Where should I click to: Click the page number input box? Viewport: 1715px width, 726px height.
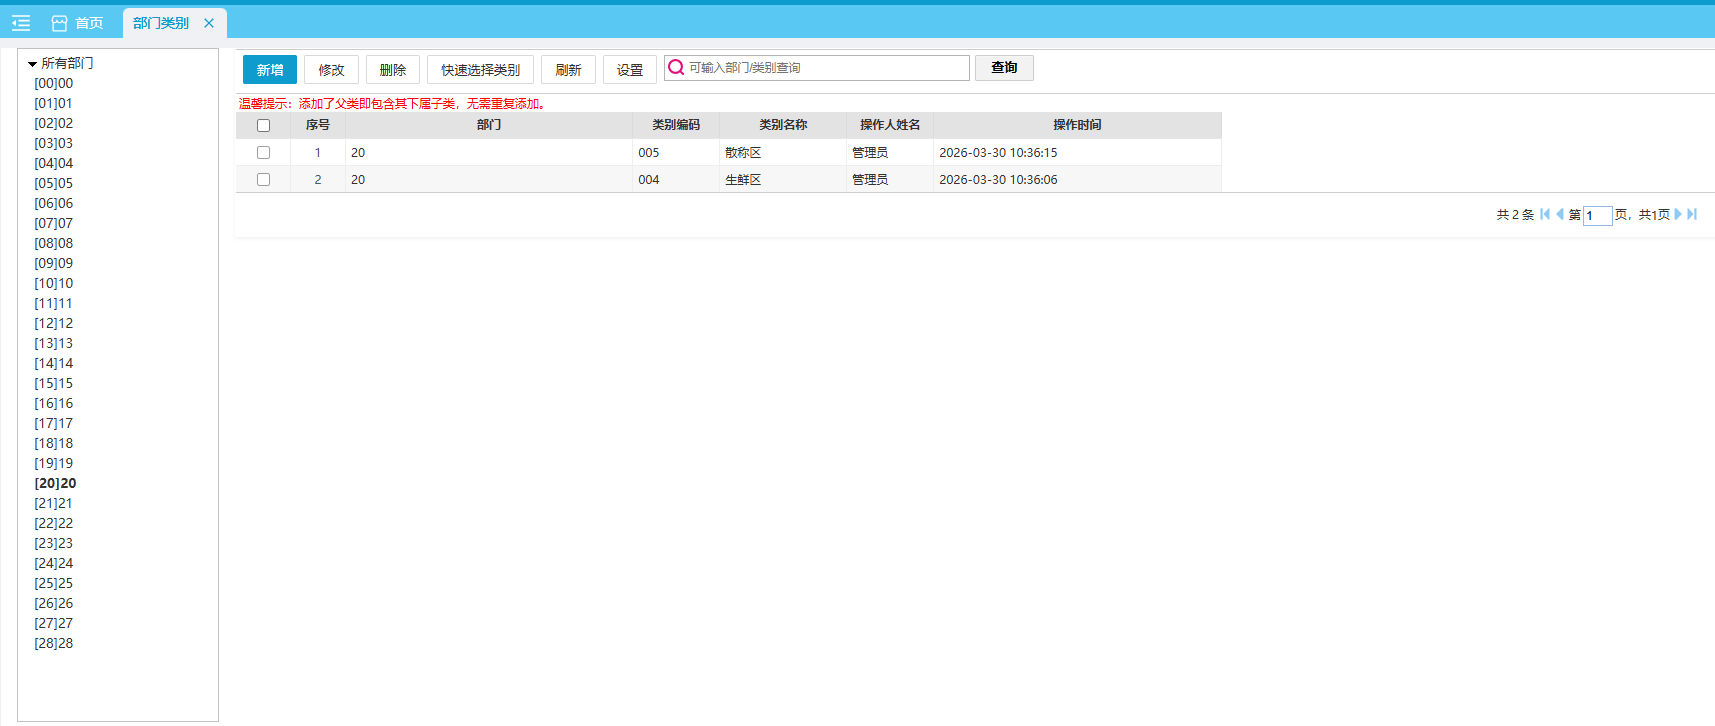pyautogui.click(x=1597, y=215)
